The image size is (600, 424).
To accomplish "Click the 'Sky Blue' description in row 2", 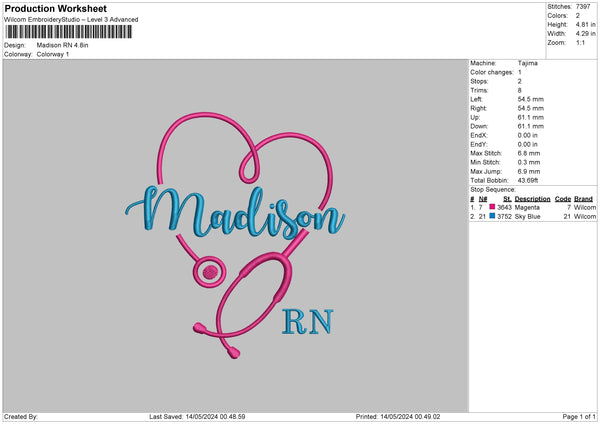I will (527, 217).
